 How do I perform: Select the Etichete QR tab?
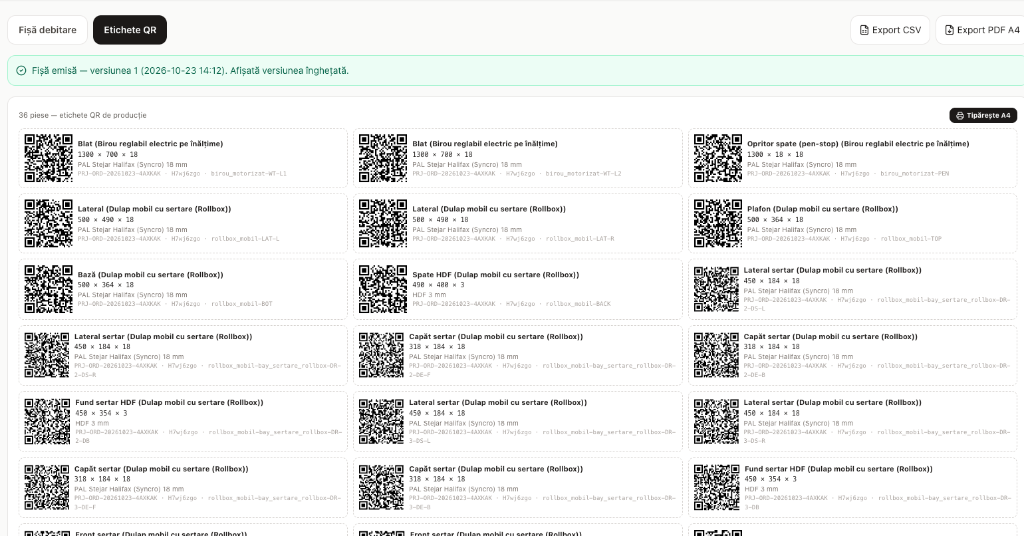[130, 30]
